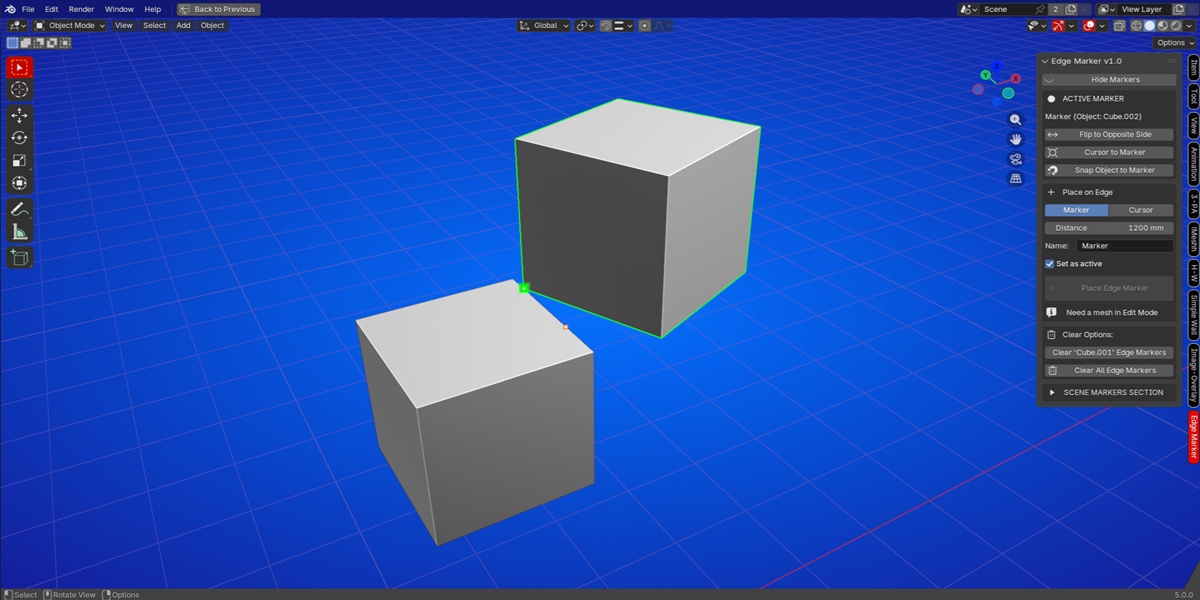Screen dimensions: 1200x600
Task: Click Clear All Edge Markers button
Action: pos(1109,370)
